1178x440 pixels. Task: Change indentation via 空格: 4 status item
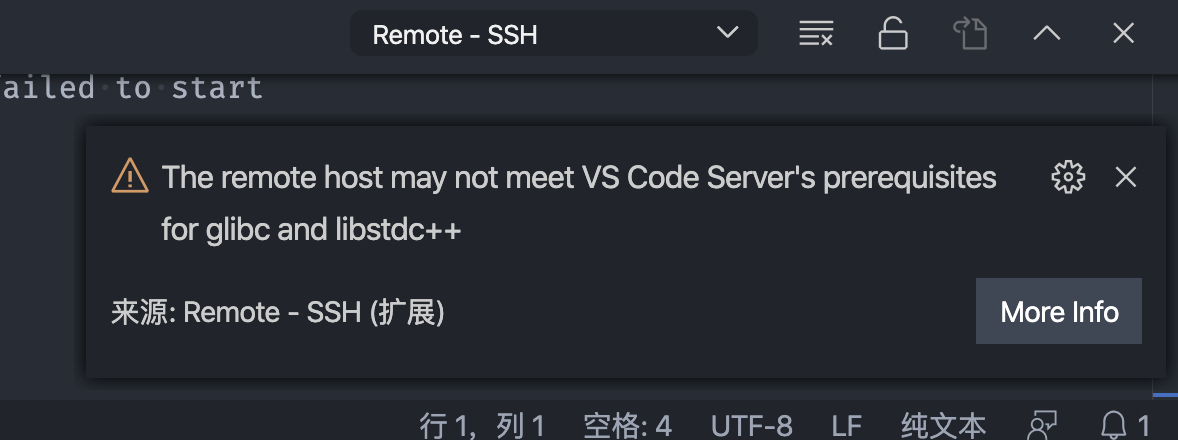tap(627, 426)
